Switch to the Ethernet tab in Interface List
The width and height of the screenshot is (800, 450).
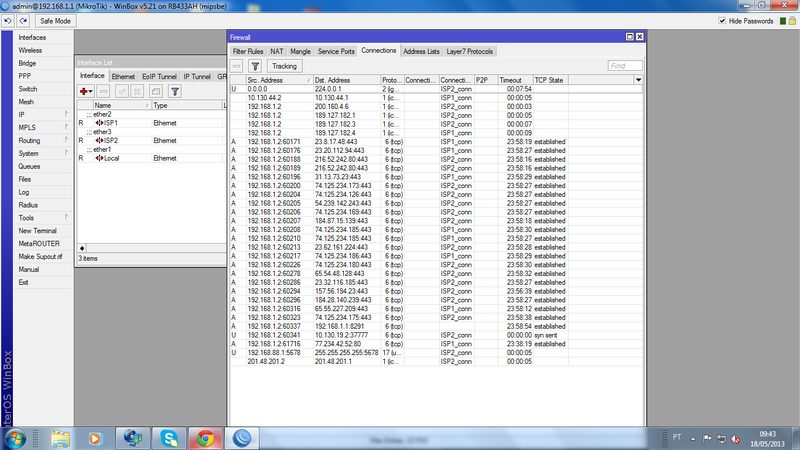tap(123, 77)
